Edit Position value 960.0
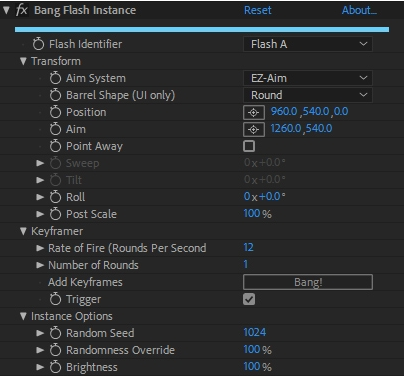404x376 pixels. [284, 111]
